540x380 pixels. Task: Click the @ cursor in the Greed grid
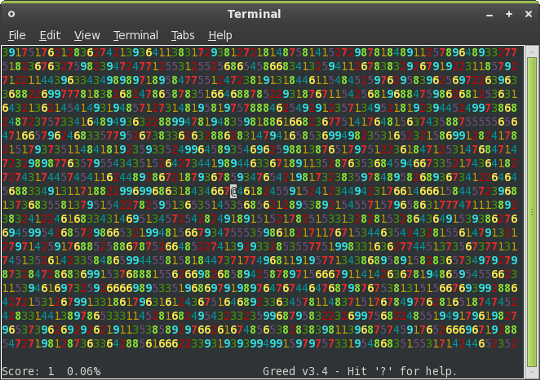click(x=233, y=191)
